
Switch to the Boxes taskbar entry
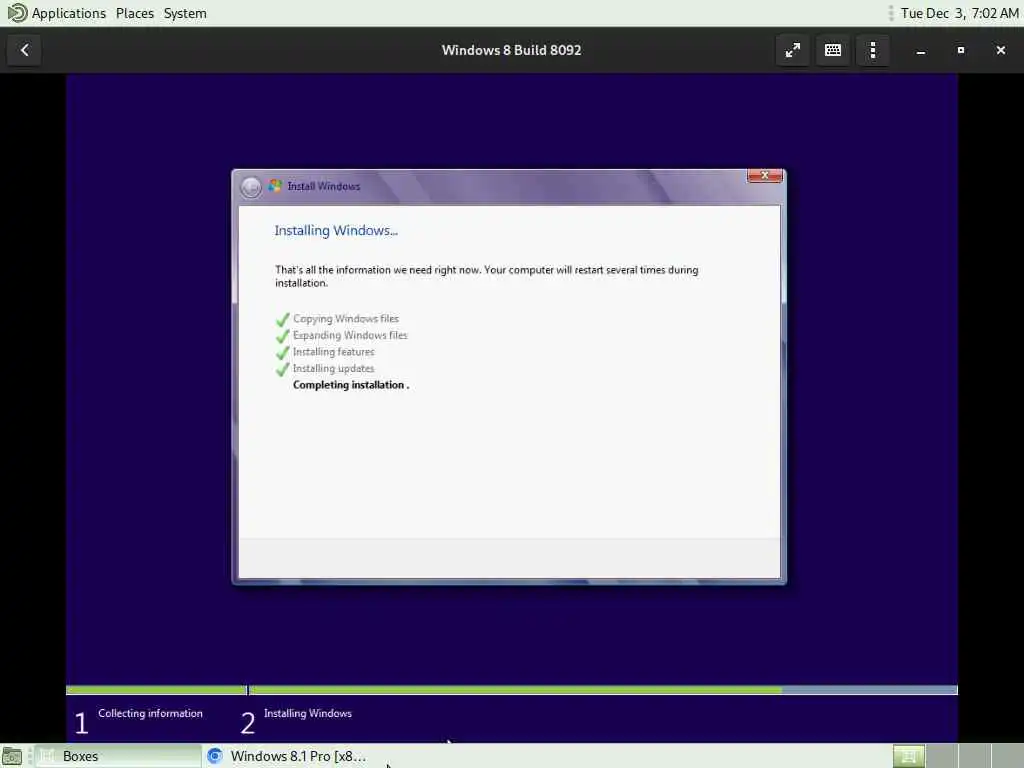(x=118, y=756)
